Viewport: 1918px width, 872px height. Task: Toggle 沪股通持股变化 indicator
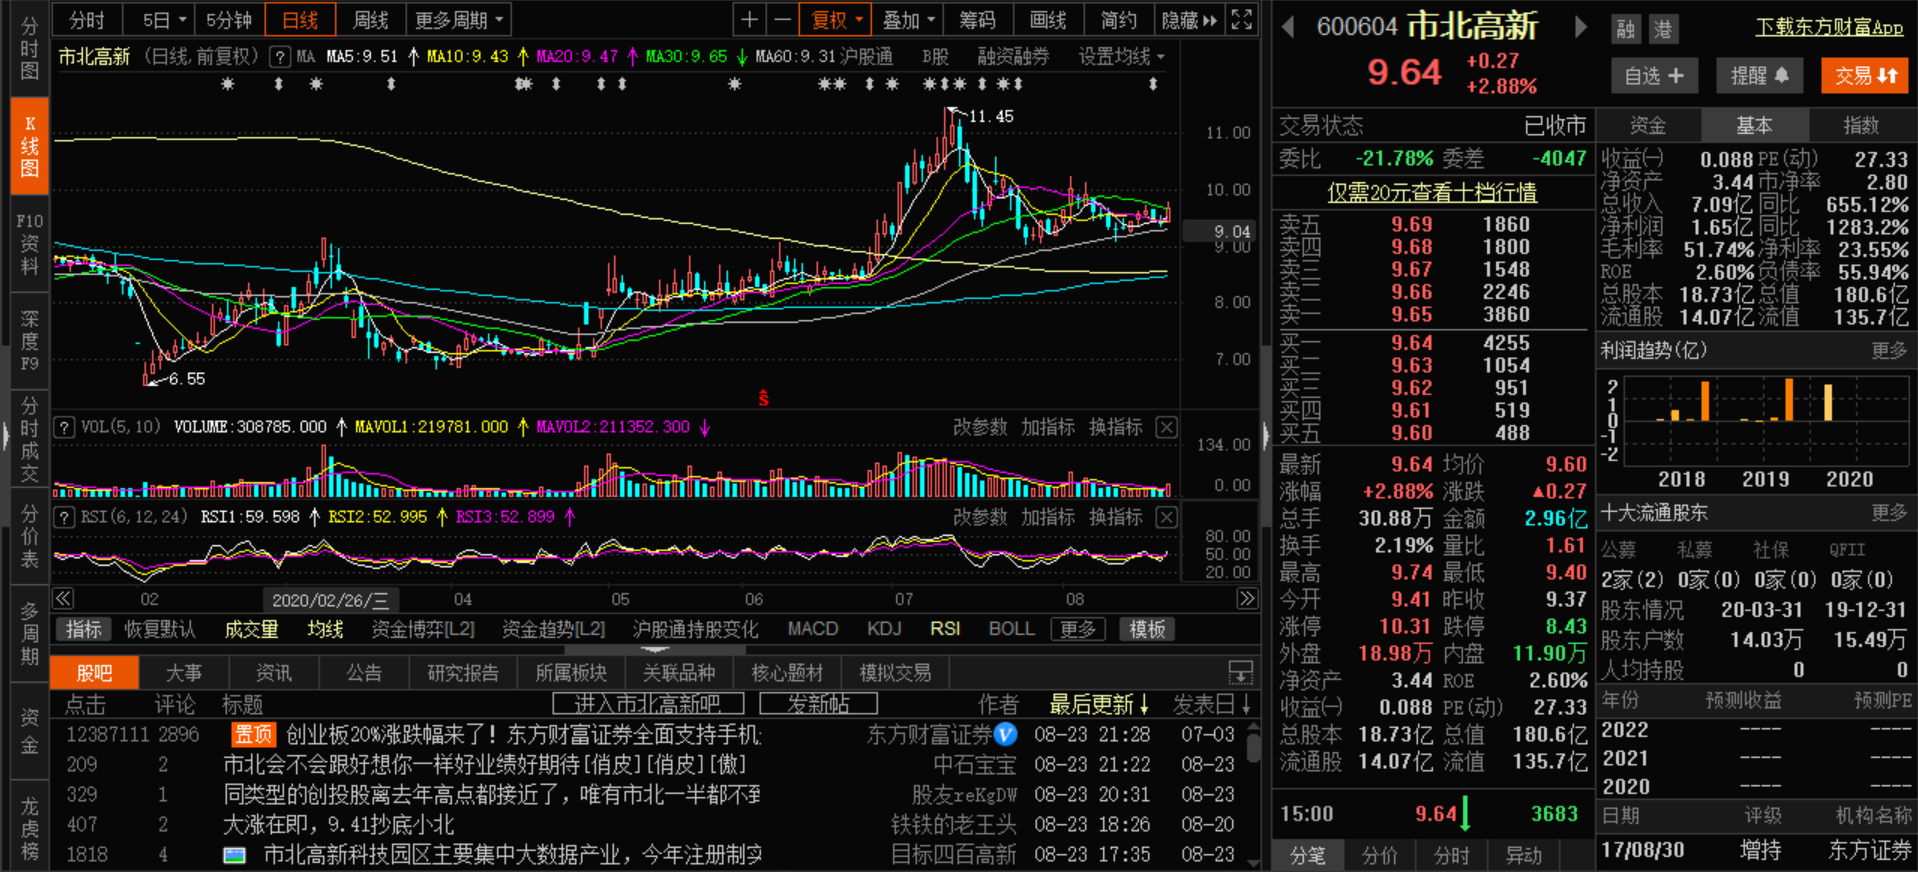tap(695, 629)
